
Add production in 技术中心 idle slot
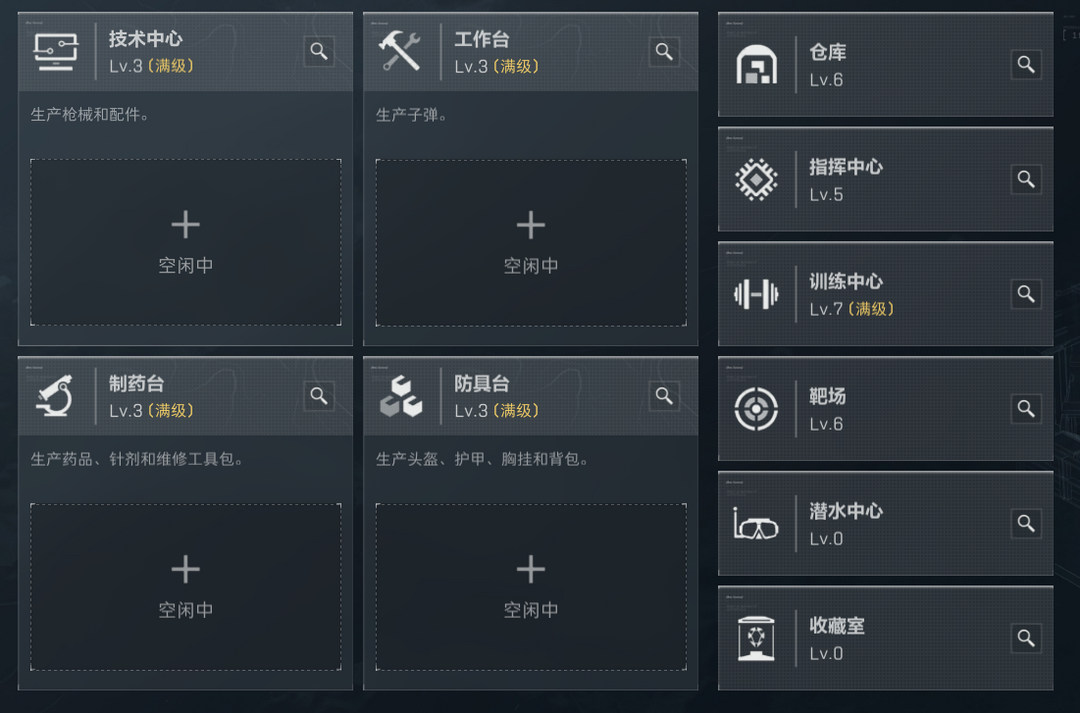point(186,242)
